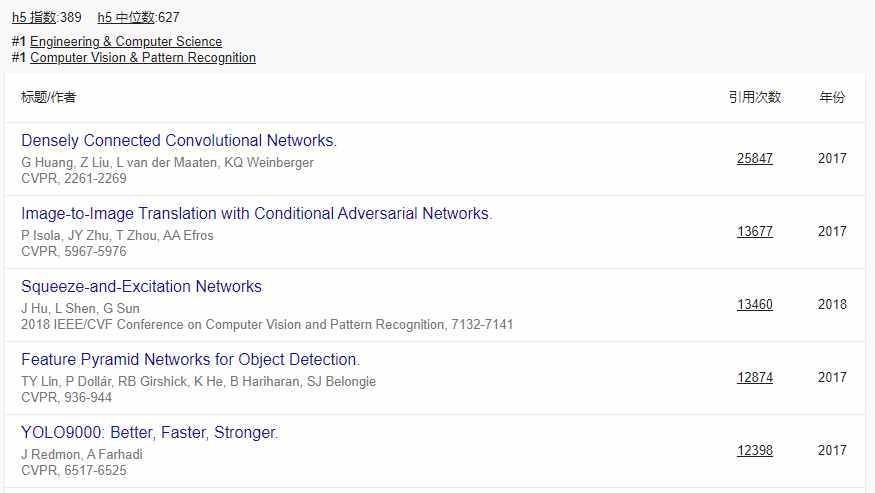The height and width of the screenshot is (493, 875).
Task: Open Image-to-Image Translation paper title
Action: (x=256, y=213)
